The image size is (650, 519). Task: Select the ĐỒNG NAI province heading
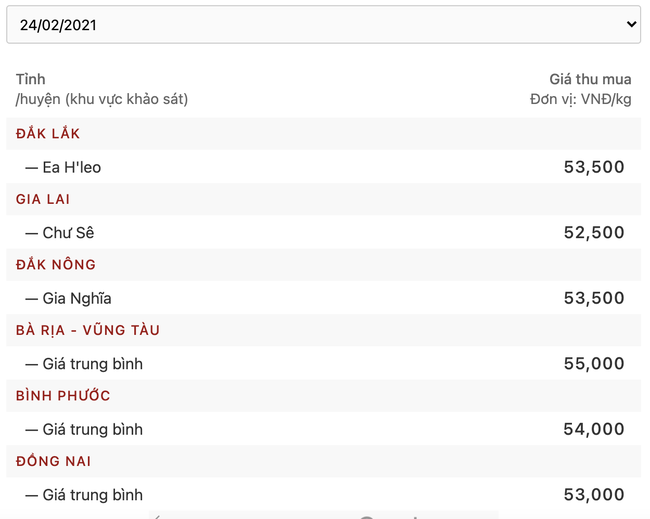click(x=53, y=461)
